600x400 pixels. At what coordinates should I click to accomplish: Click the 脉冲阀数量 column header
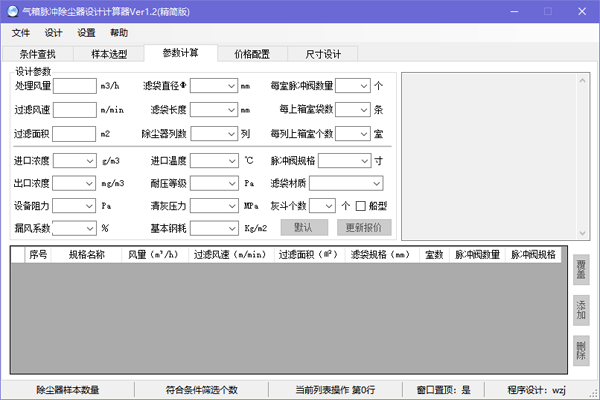pos(477,255)
